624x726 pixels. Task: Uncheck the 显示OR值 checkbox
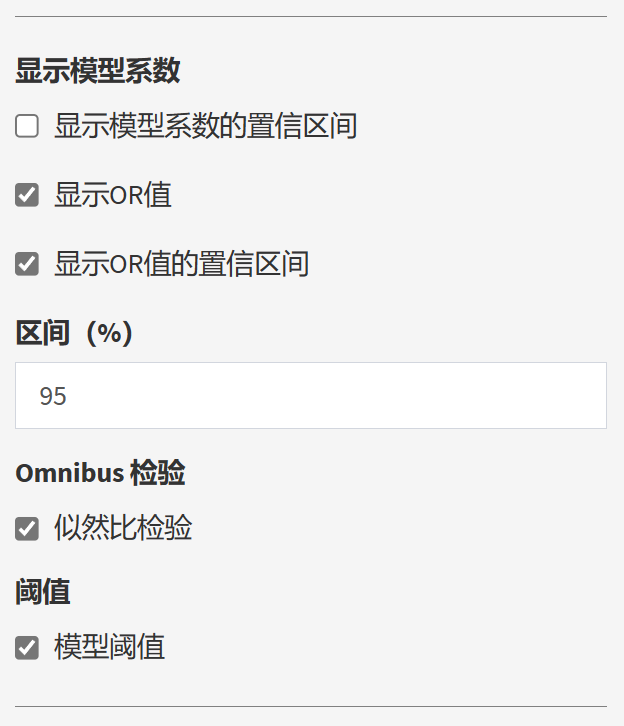click(x=27, y=195)
